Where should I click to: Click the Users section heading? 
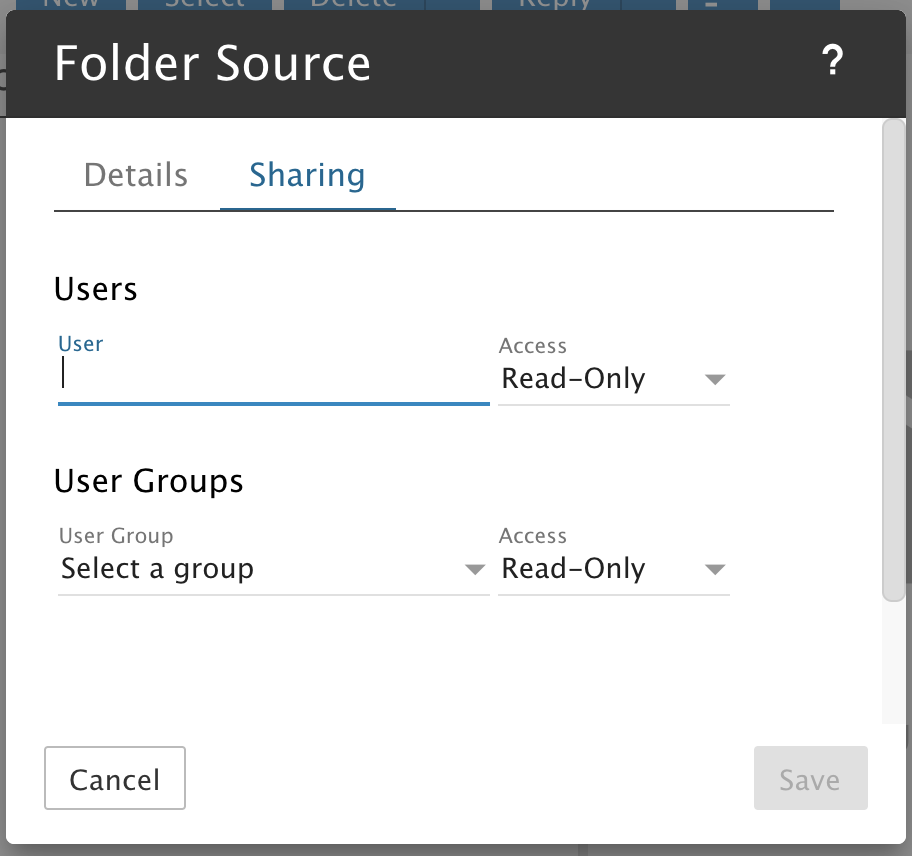(96, 289)
